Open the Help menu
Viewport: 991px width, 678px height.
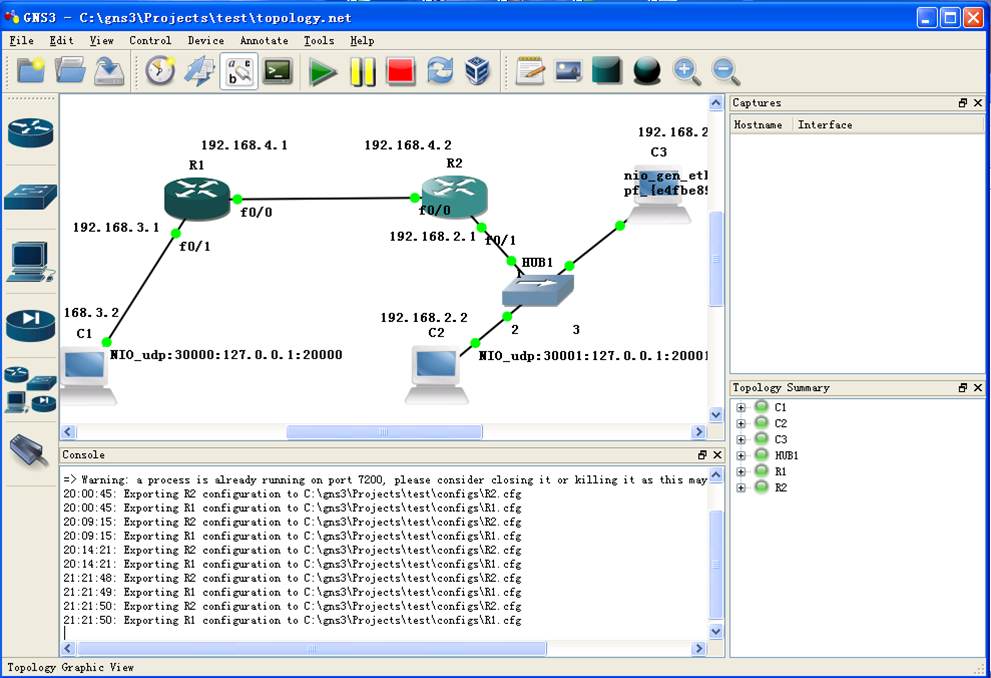click(362, 40)
